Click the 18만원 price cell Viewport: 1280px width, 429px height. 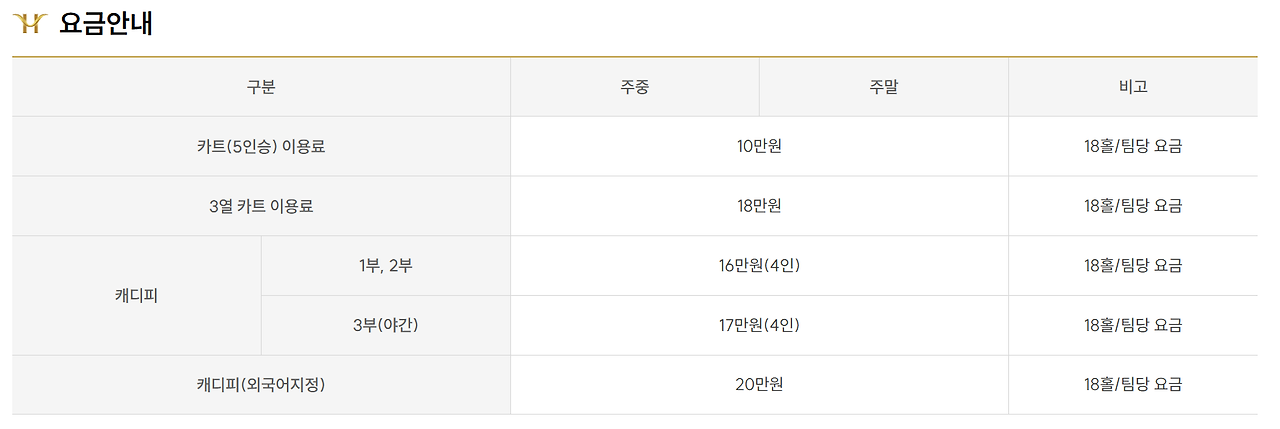pyautogui.click(x=759, y=206)
